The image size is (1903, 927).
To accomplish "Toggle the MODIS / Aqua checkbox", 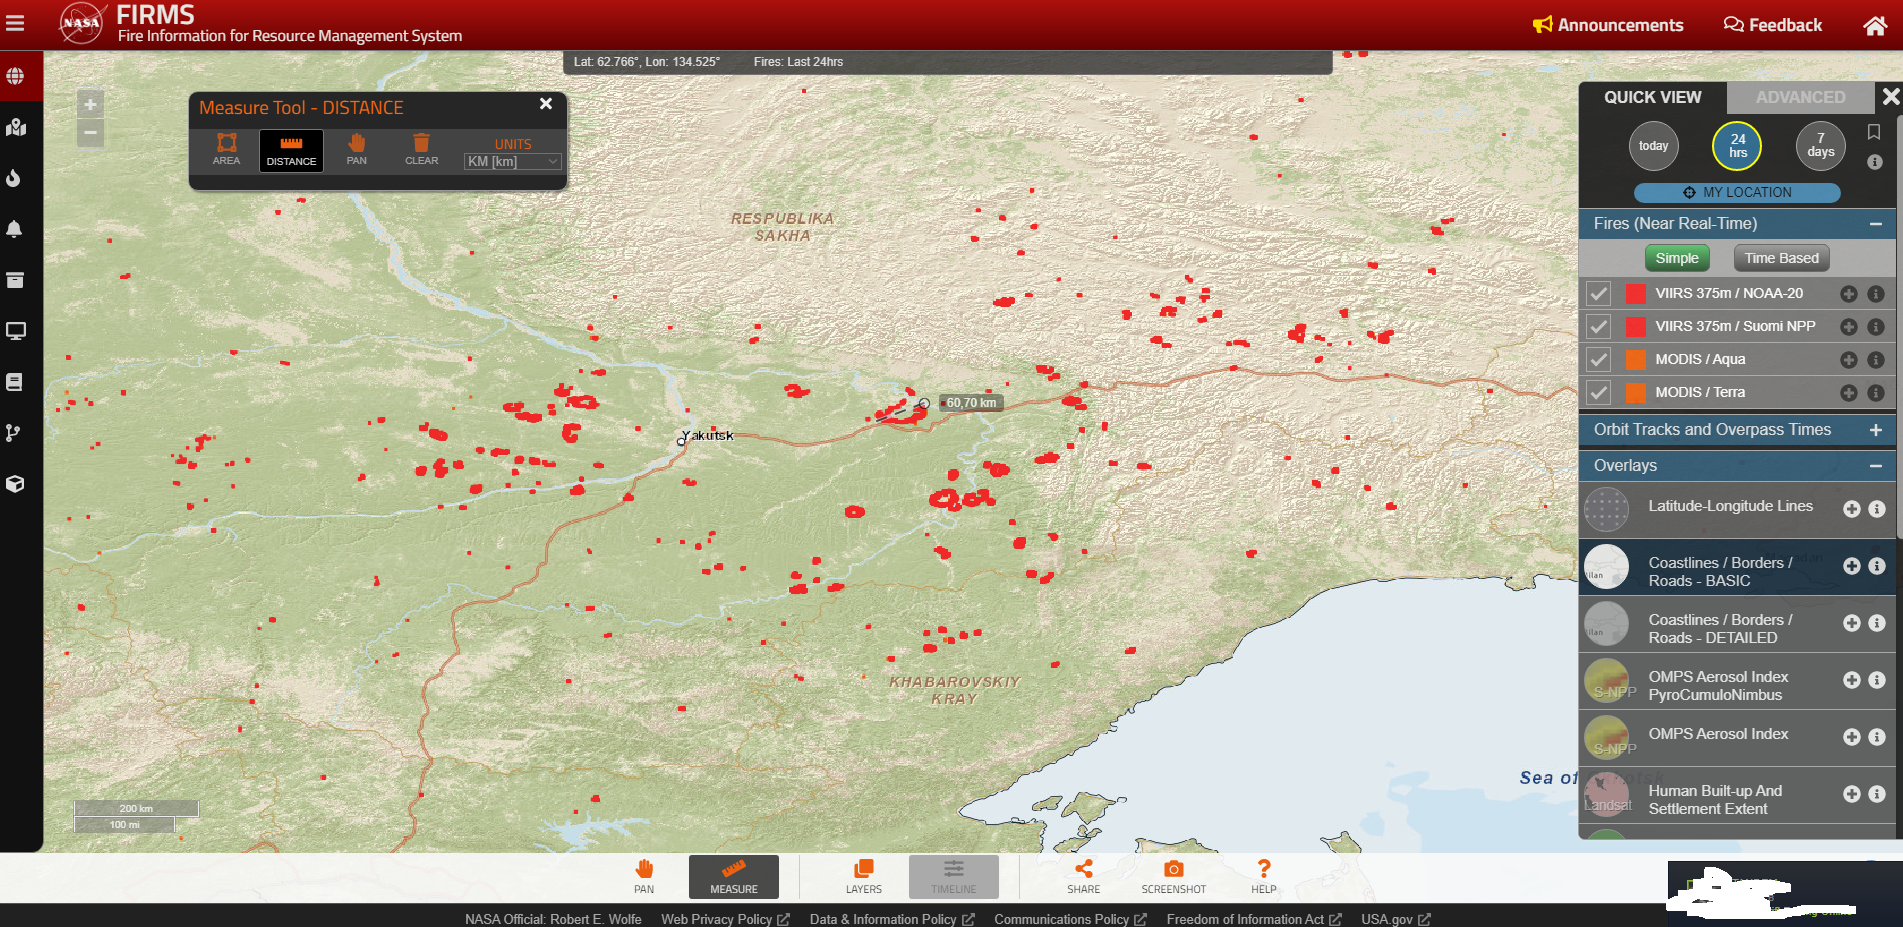I will point(1599,360).
